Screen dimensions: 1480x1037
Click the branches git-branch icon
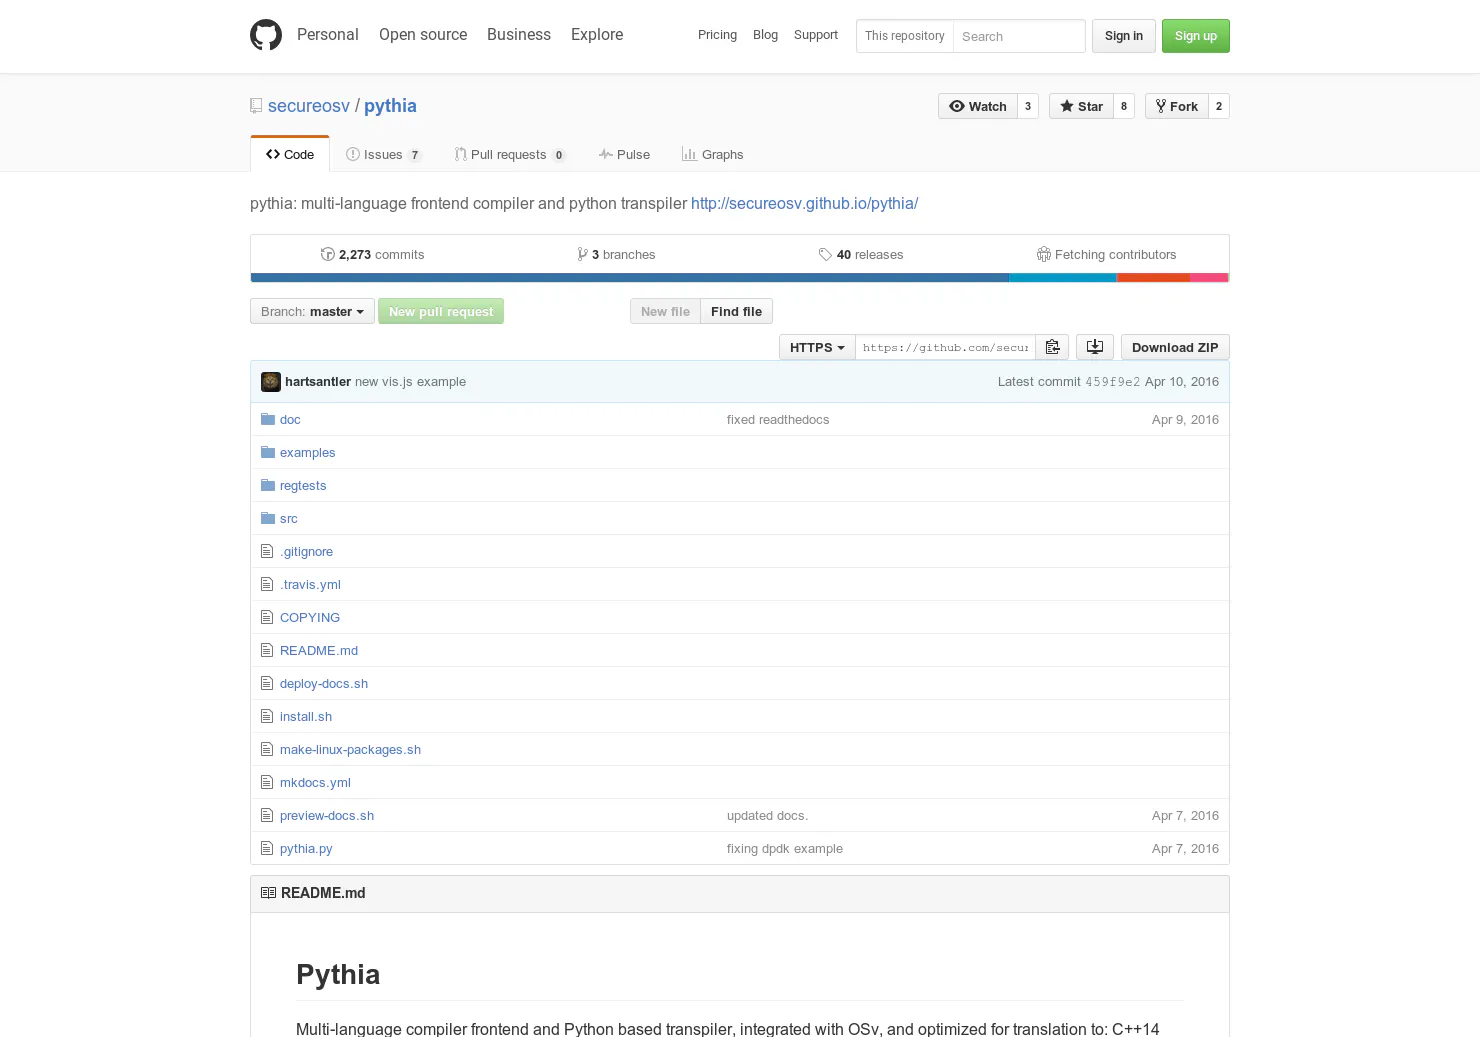click(x=582, y=254)
